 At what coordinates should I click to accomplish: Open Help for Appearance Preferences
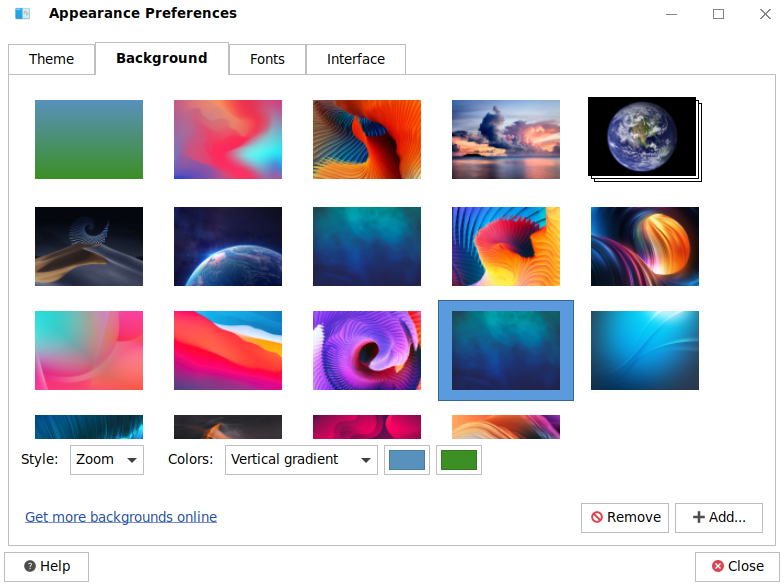(47, 566)
